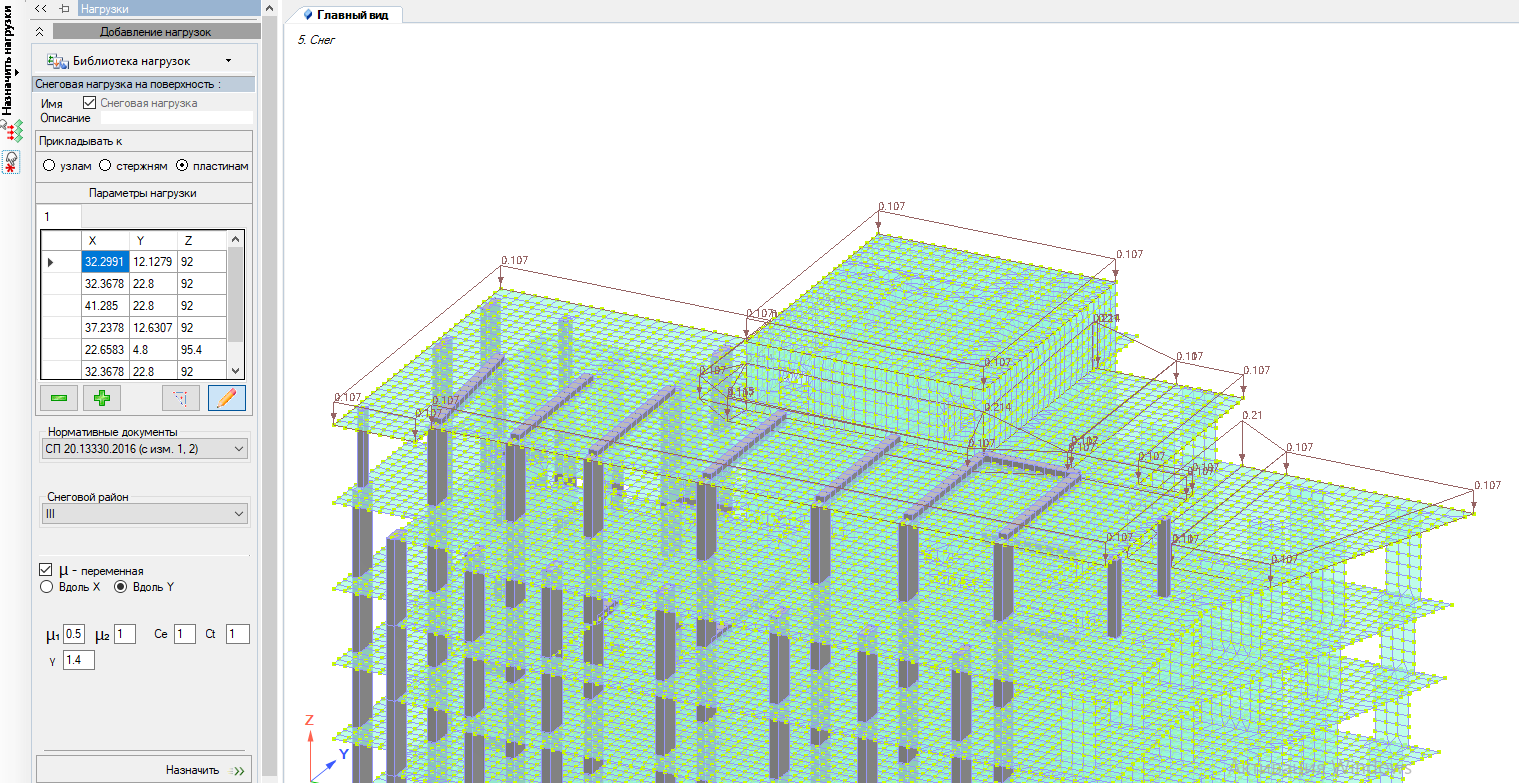Click the γ coefficient input field
The image size is (1519, 783).
[79, 660]
